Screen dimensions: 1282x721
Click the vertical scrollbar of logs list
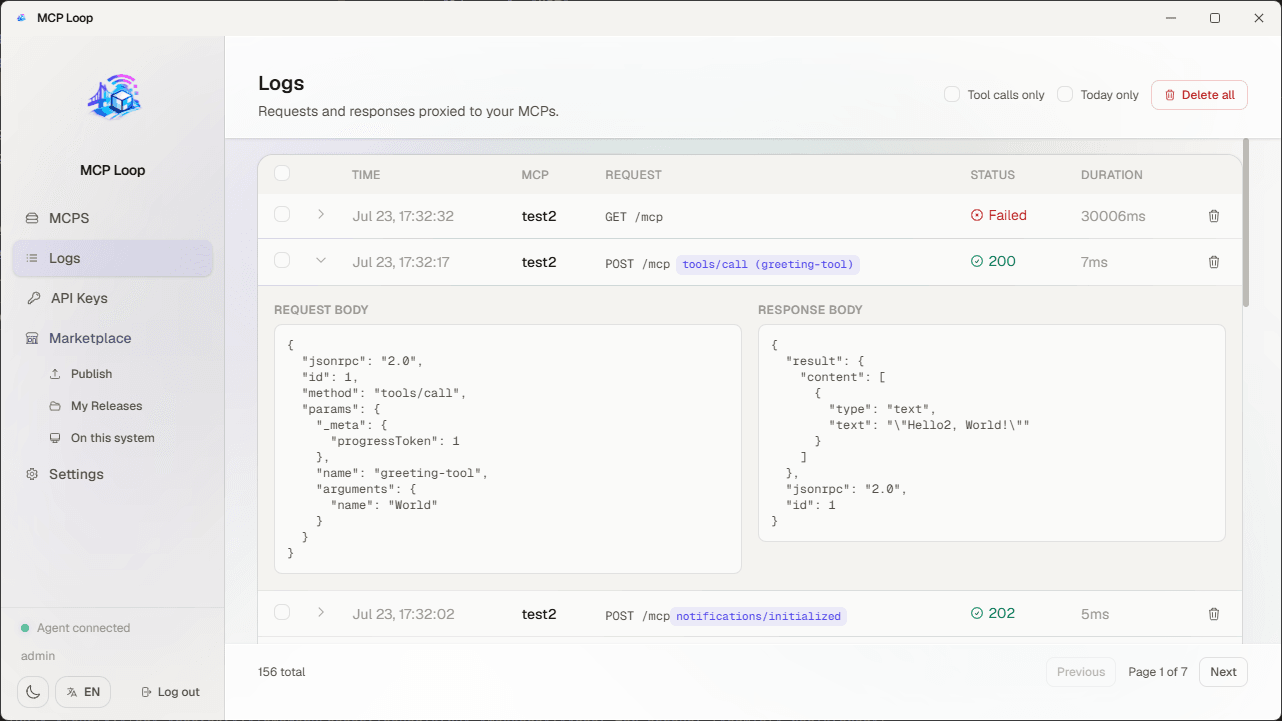click(1245, 222)
